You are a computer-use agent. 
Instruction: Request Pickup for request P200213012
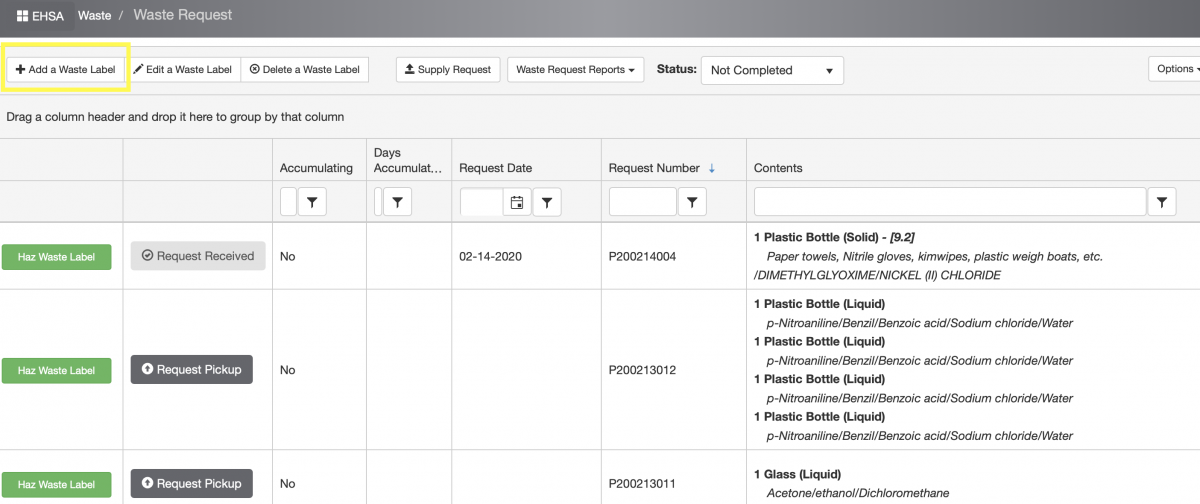click(x=191, y=370)
